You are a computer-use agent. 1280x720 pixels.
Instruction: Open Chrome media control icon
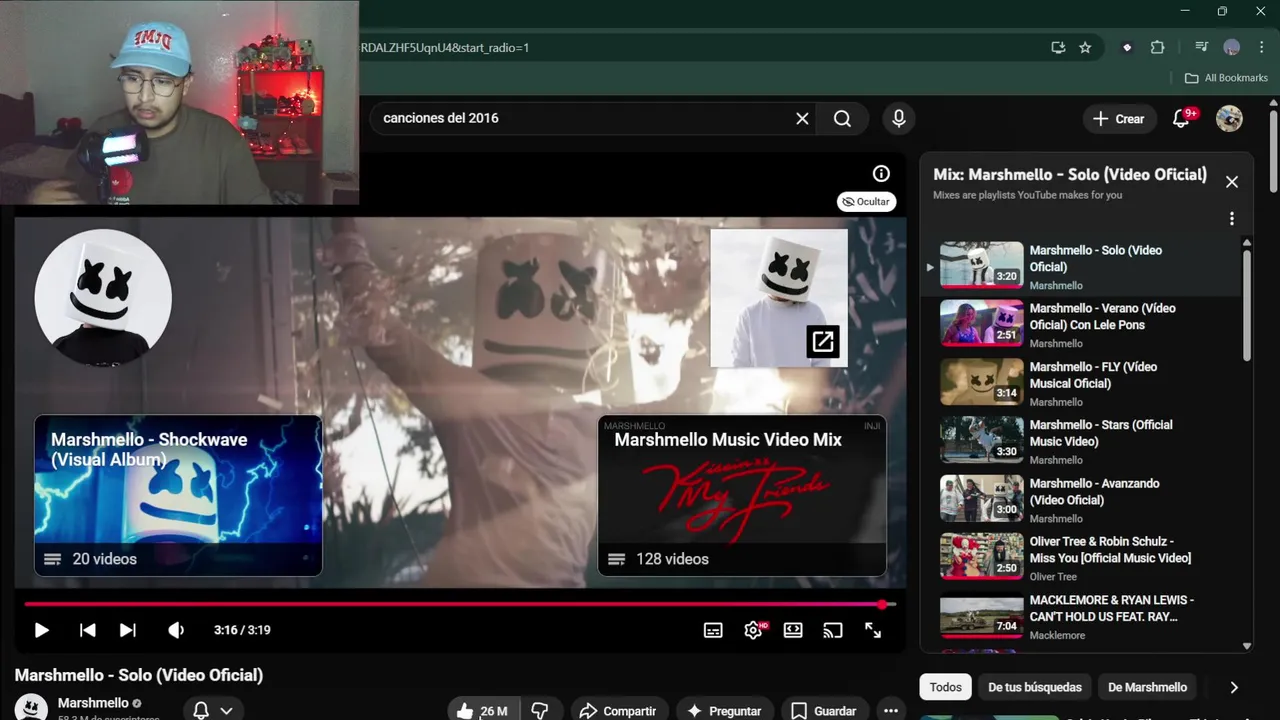pos(1202,47)
